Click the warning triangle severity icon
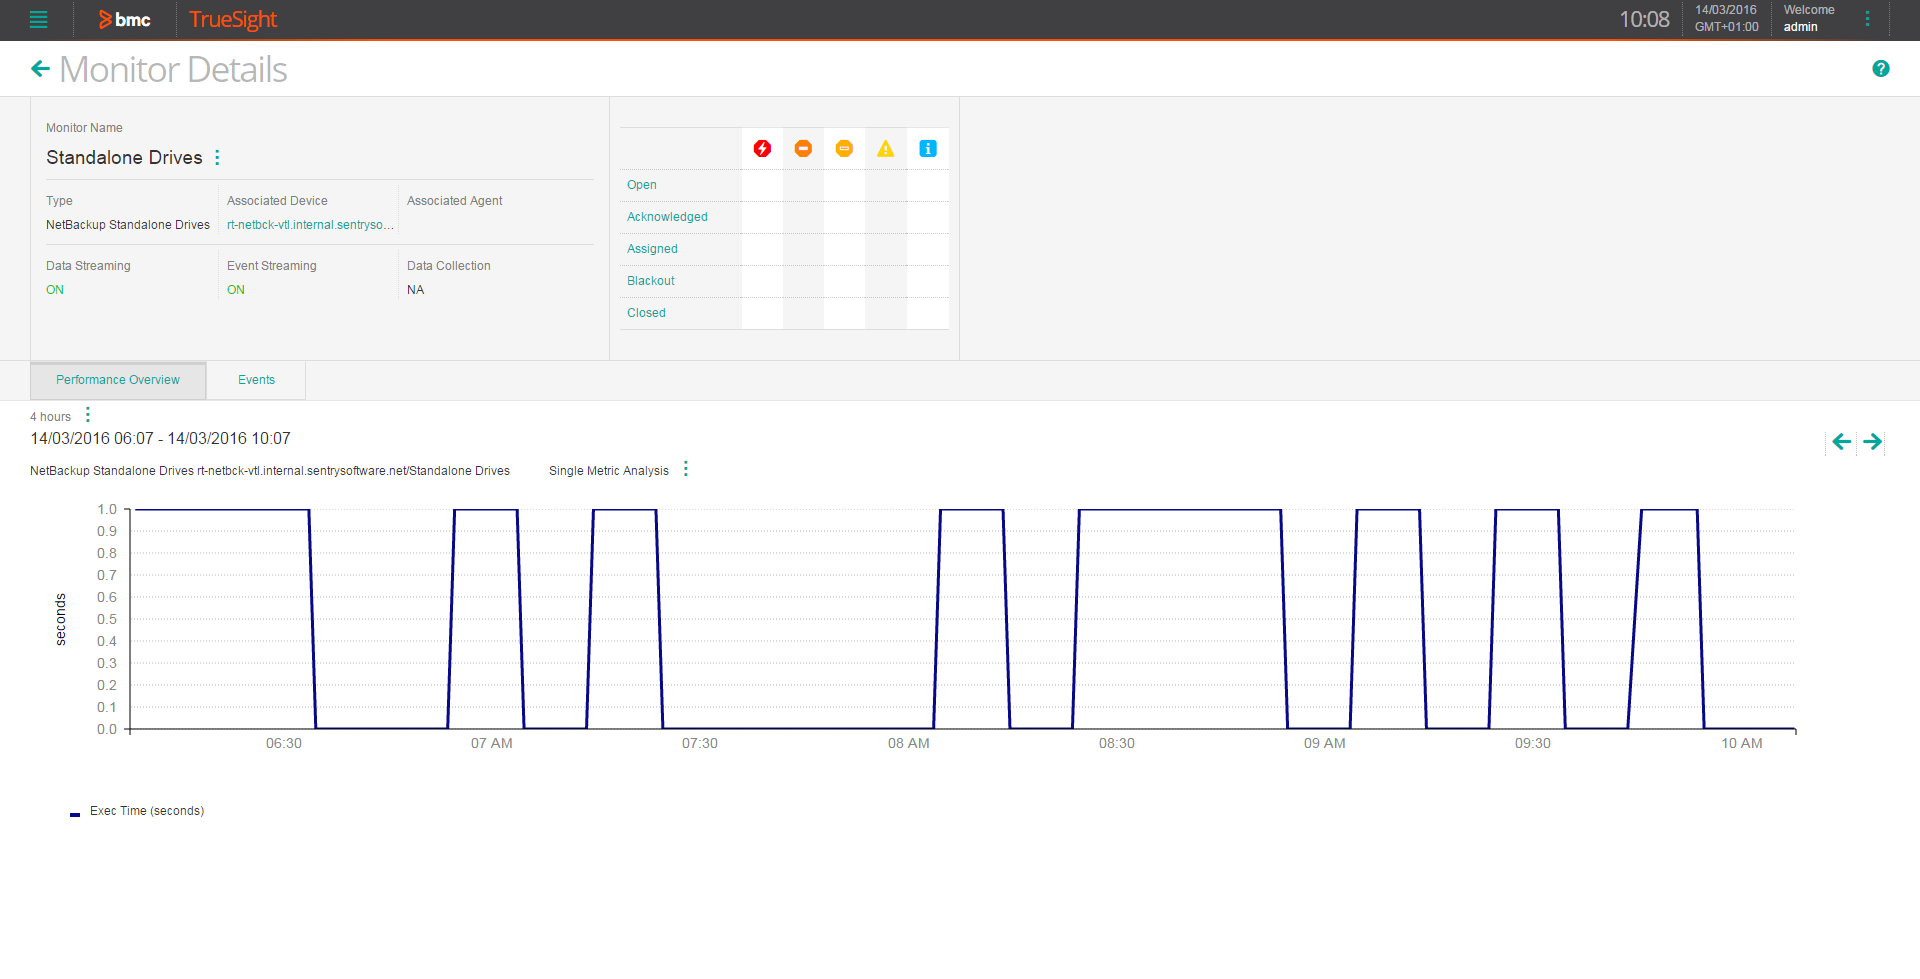This screenshot has width=1920, height=979. point(885,148)
